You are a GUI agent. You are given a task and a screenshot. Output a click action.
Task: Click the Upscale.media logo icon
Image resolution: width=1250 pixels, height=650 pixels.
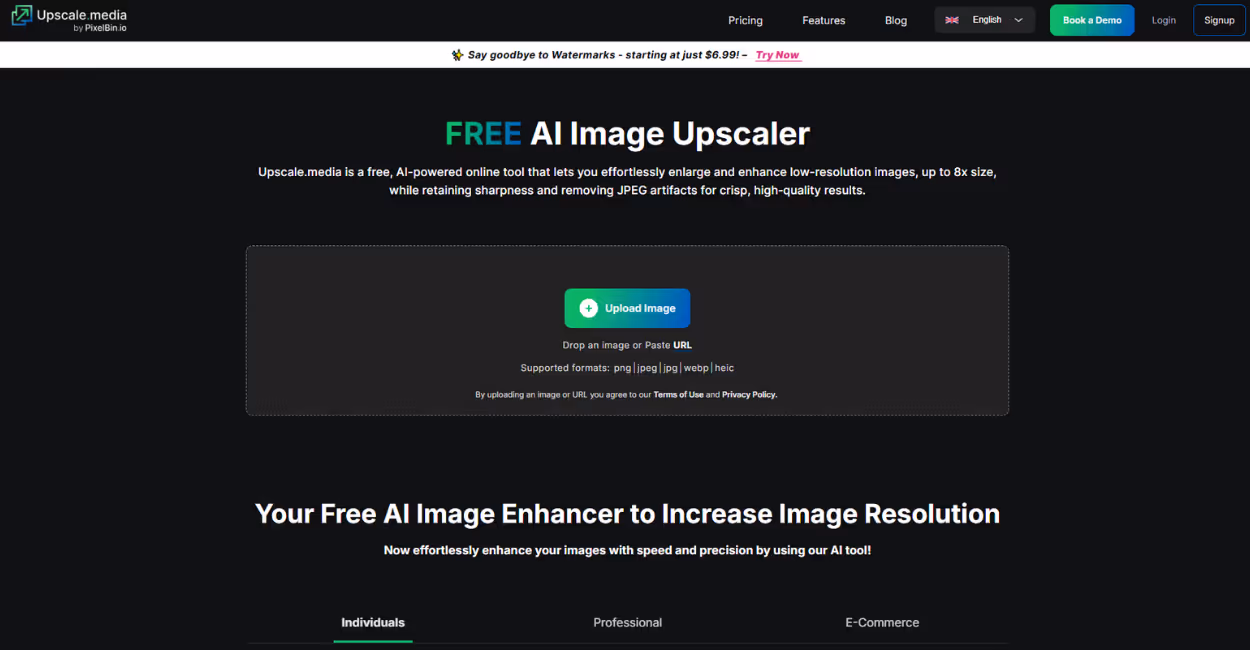pyautogui.click(x=22, y=16)
